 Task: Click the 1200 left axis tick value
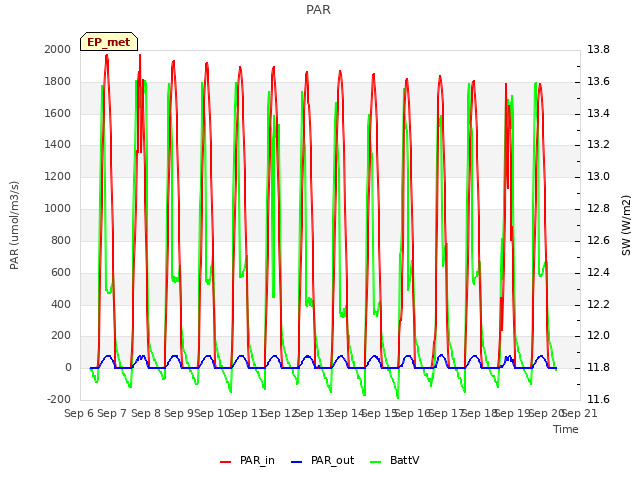pyautogui.click(x=58, y=177)
